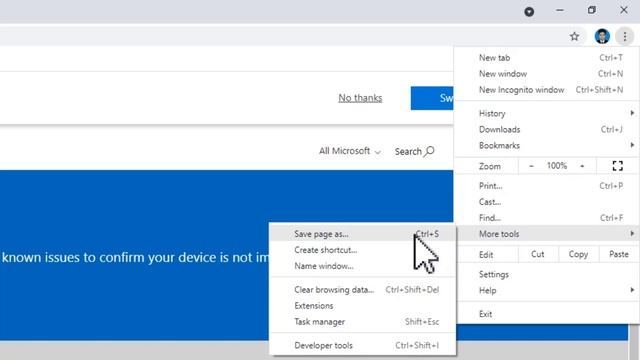This screenshot has width=640, height=360.
Task: Open Developer tools
Action: coord(362,345)
